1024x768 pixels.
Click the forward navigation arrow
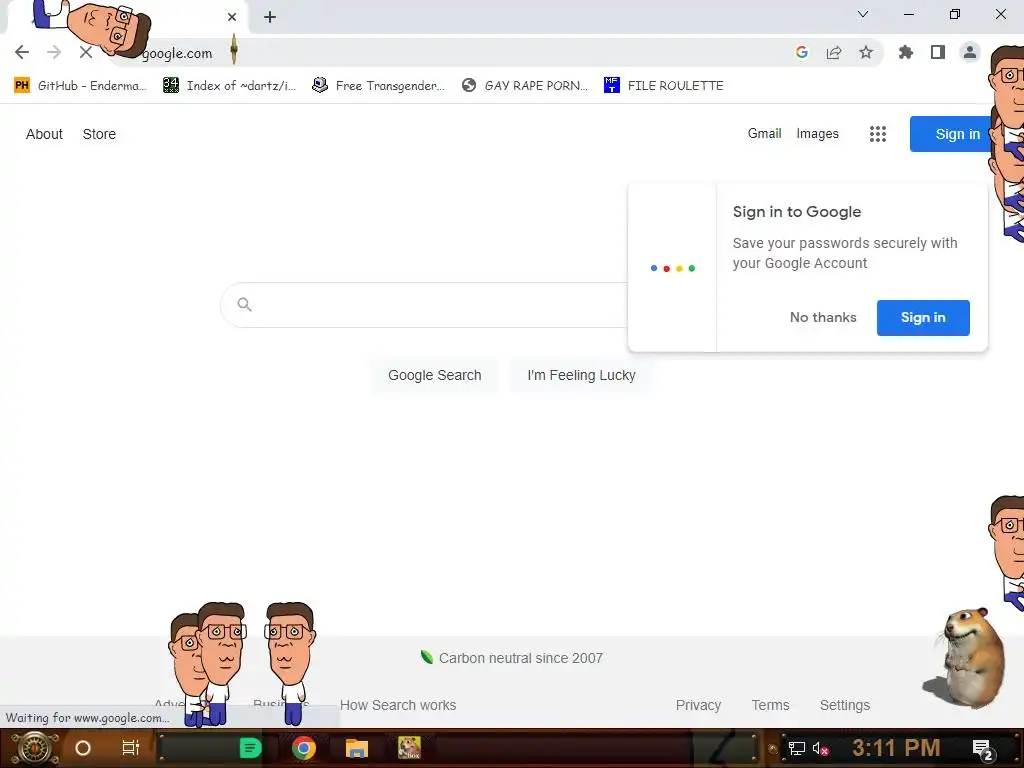click(54, 52)
